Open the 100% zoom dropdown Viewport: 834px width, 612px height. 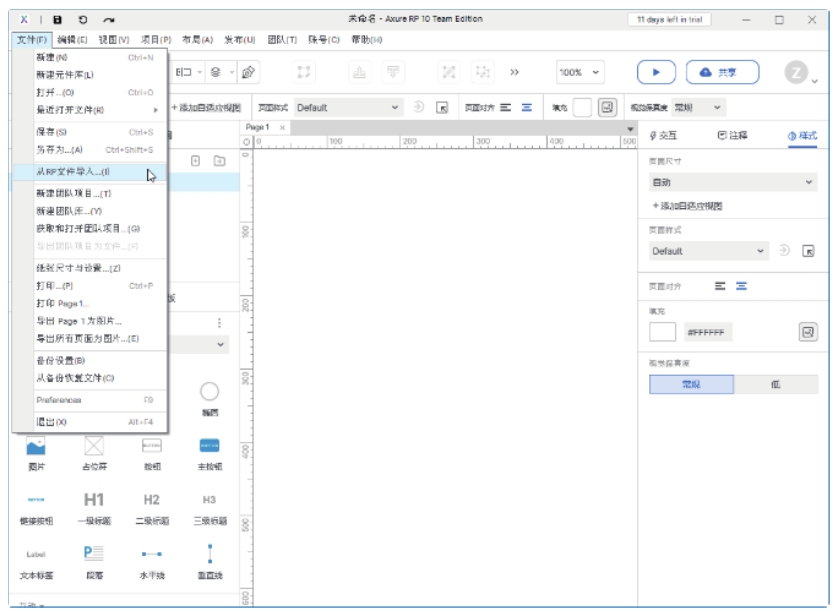coord(581,72)
